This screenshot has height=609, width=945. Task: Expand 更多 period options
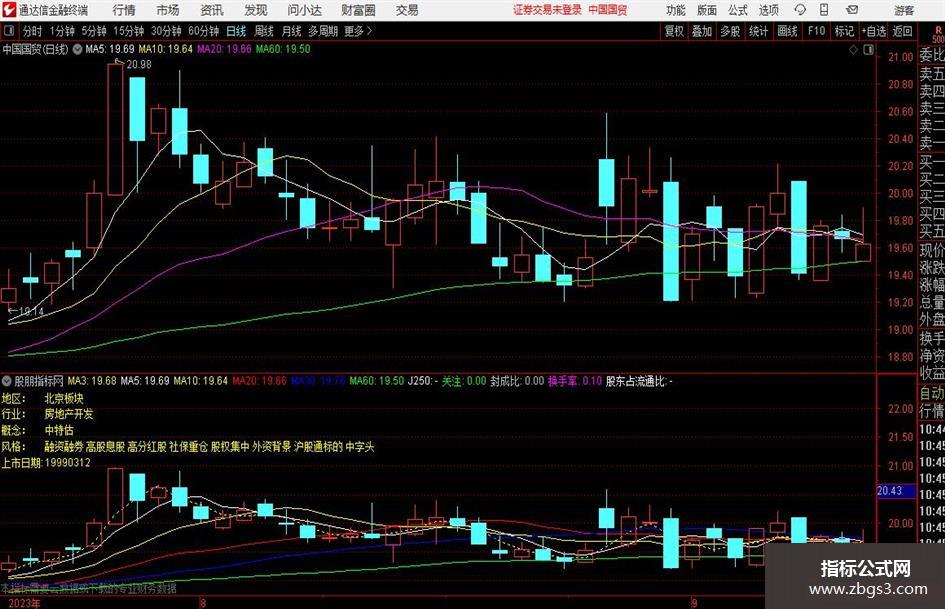[x=358, y=31]
